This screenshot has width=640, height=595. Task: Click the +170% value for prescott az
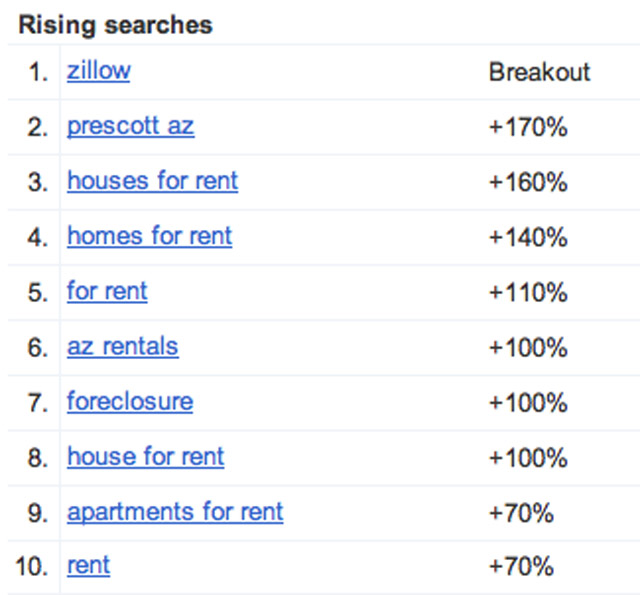click(528, 127)
